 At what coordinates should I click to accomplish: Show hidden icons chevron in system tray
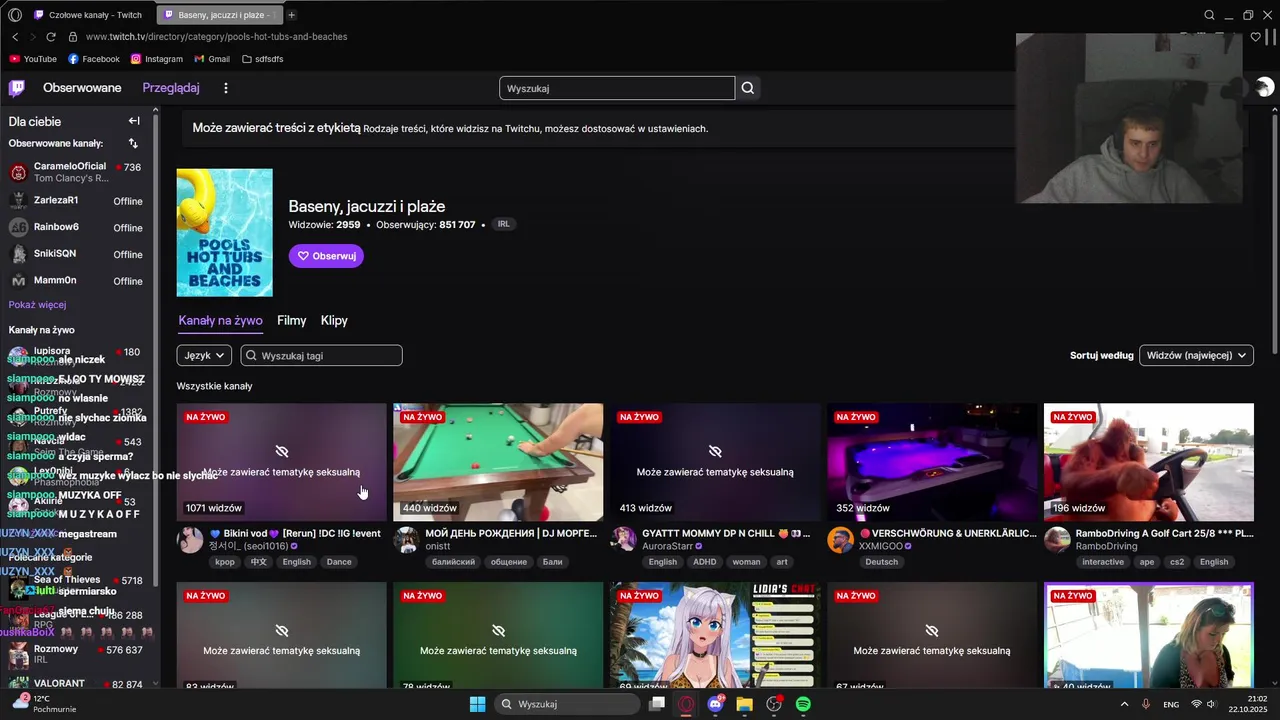coord(1124,704)
